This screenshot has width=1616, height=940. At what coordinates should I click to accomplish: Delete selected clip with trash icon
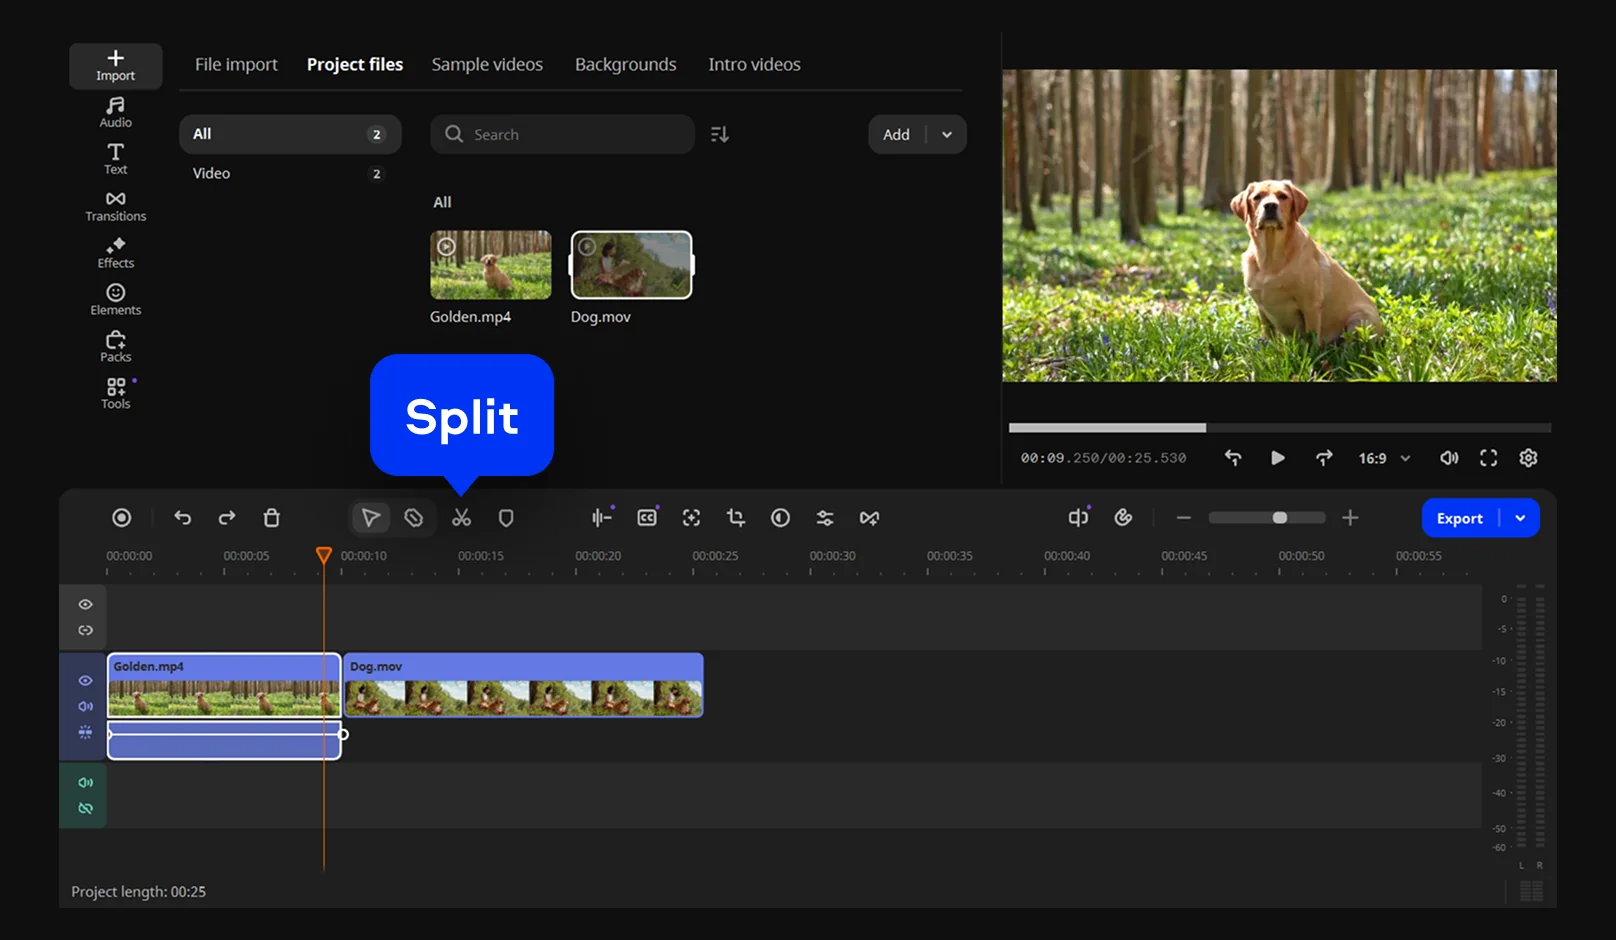coord(271,518)
